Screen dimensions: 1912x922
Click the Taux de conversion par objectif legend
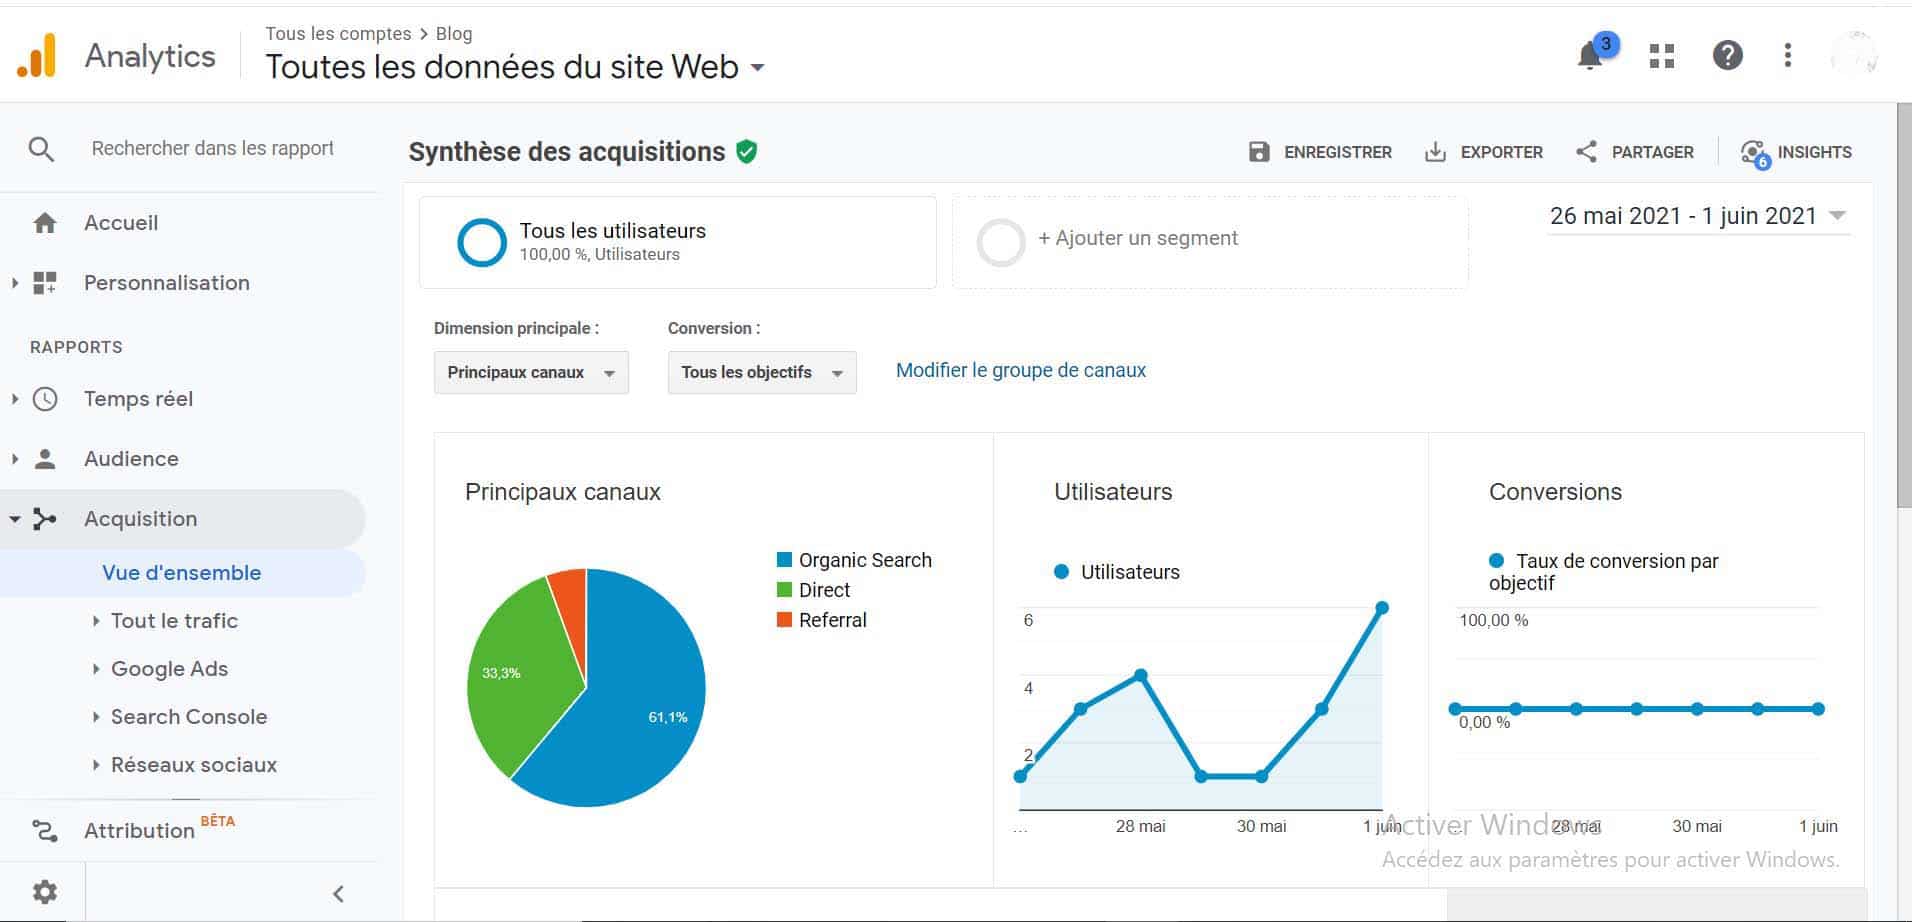click(x=1603, y=572)
